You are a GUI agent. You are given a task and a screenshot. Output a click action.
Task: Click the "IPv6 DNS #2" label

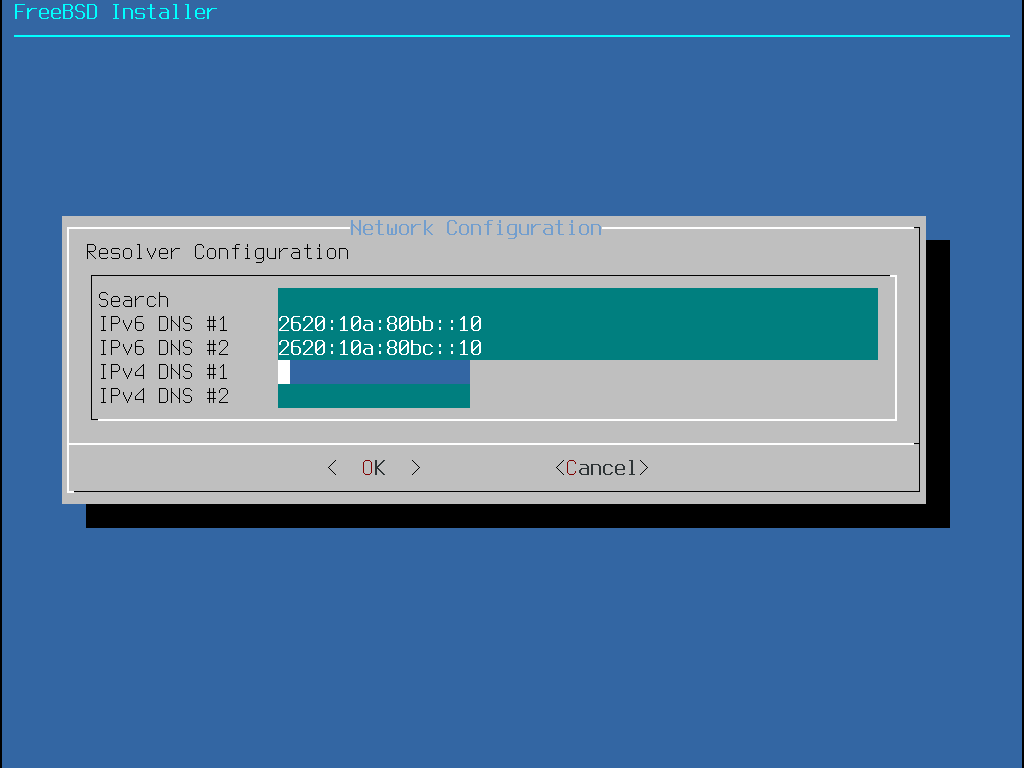tap(163, 348)
